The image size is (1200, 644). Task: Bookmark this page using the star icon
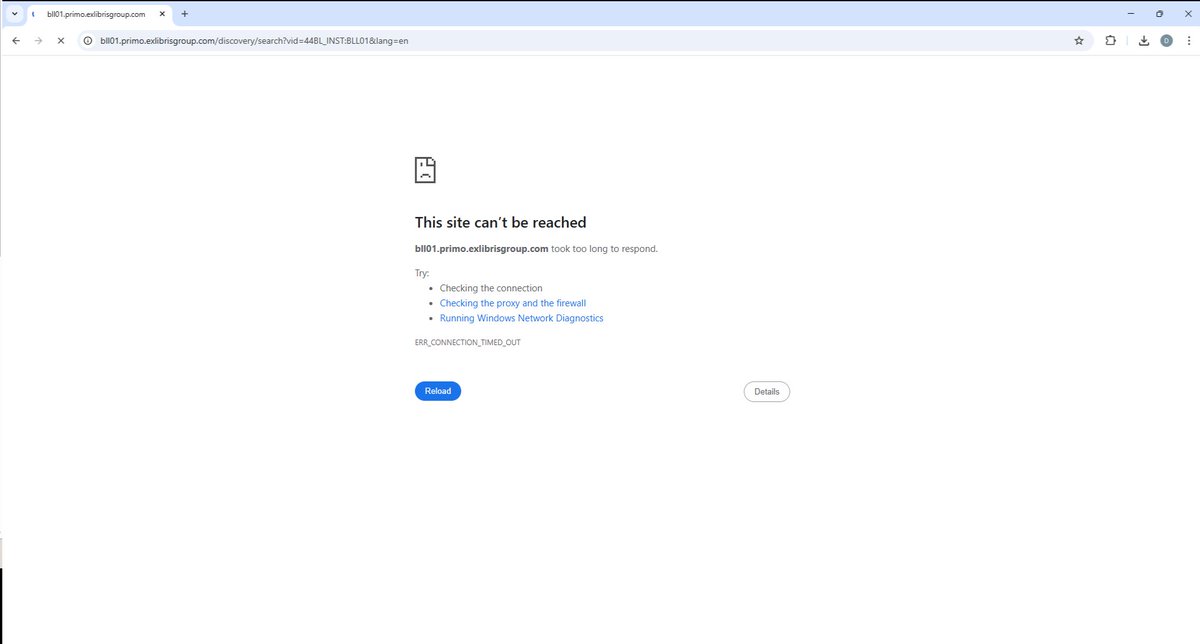[x=1078, y=41]
